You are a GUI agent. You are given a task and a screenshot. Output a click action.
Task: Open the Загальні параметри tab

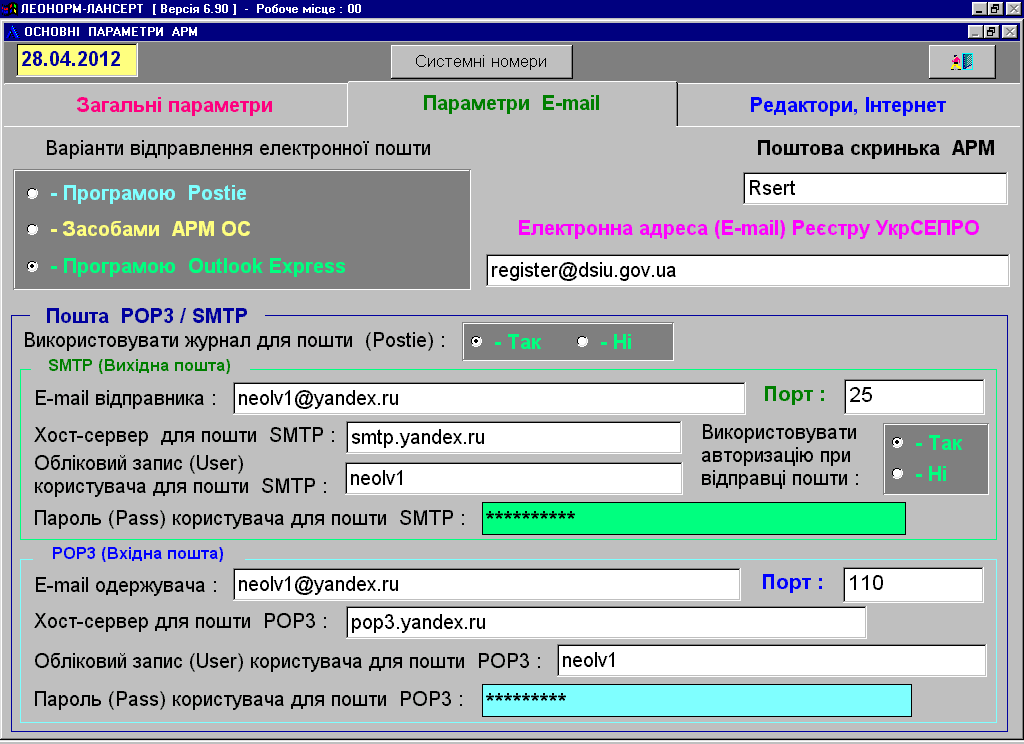[175, 105]
